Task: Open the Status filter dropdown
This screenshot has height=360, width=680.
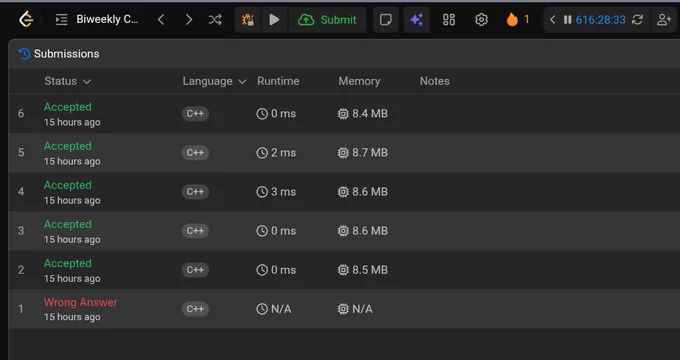Action: [x=68, y=81]
